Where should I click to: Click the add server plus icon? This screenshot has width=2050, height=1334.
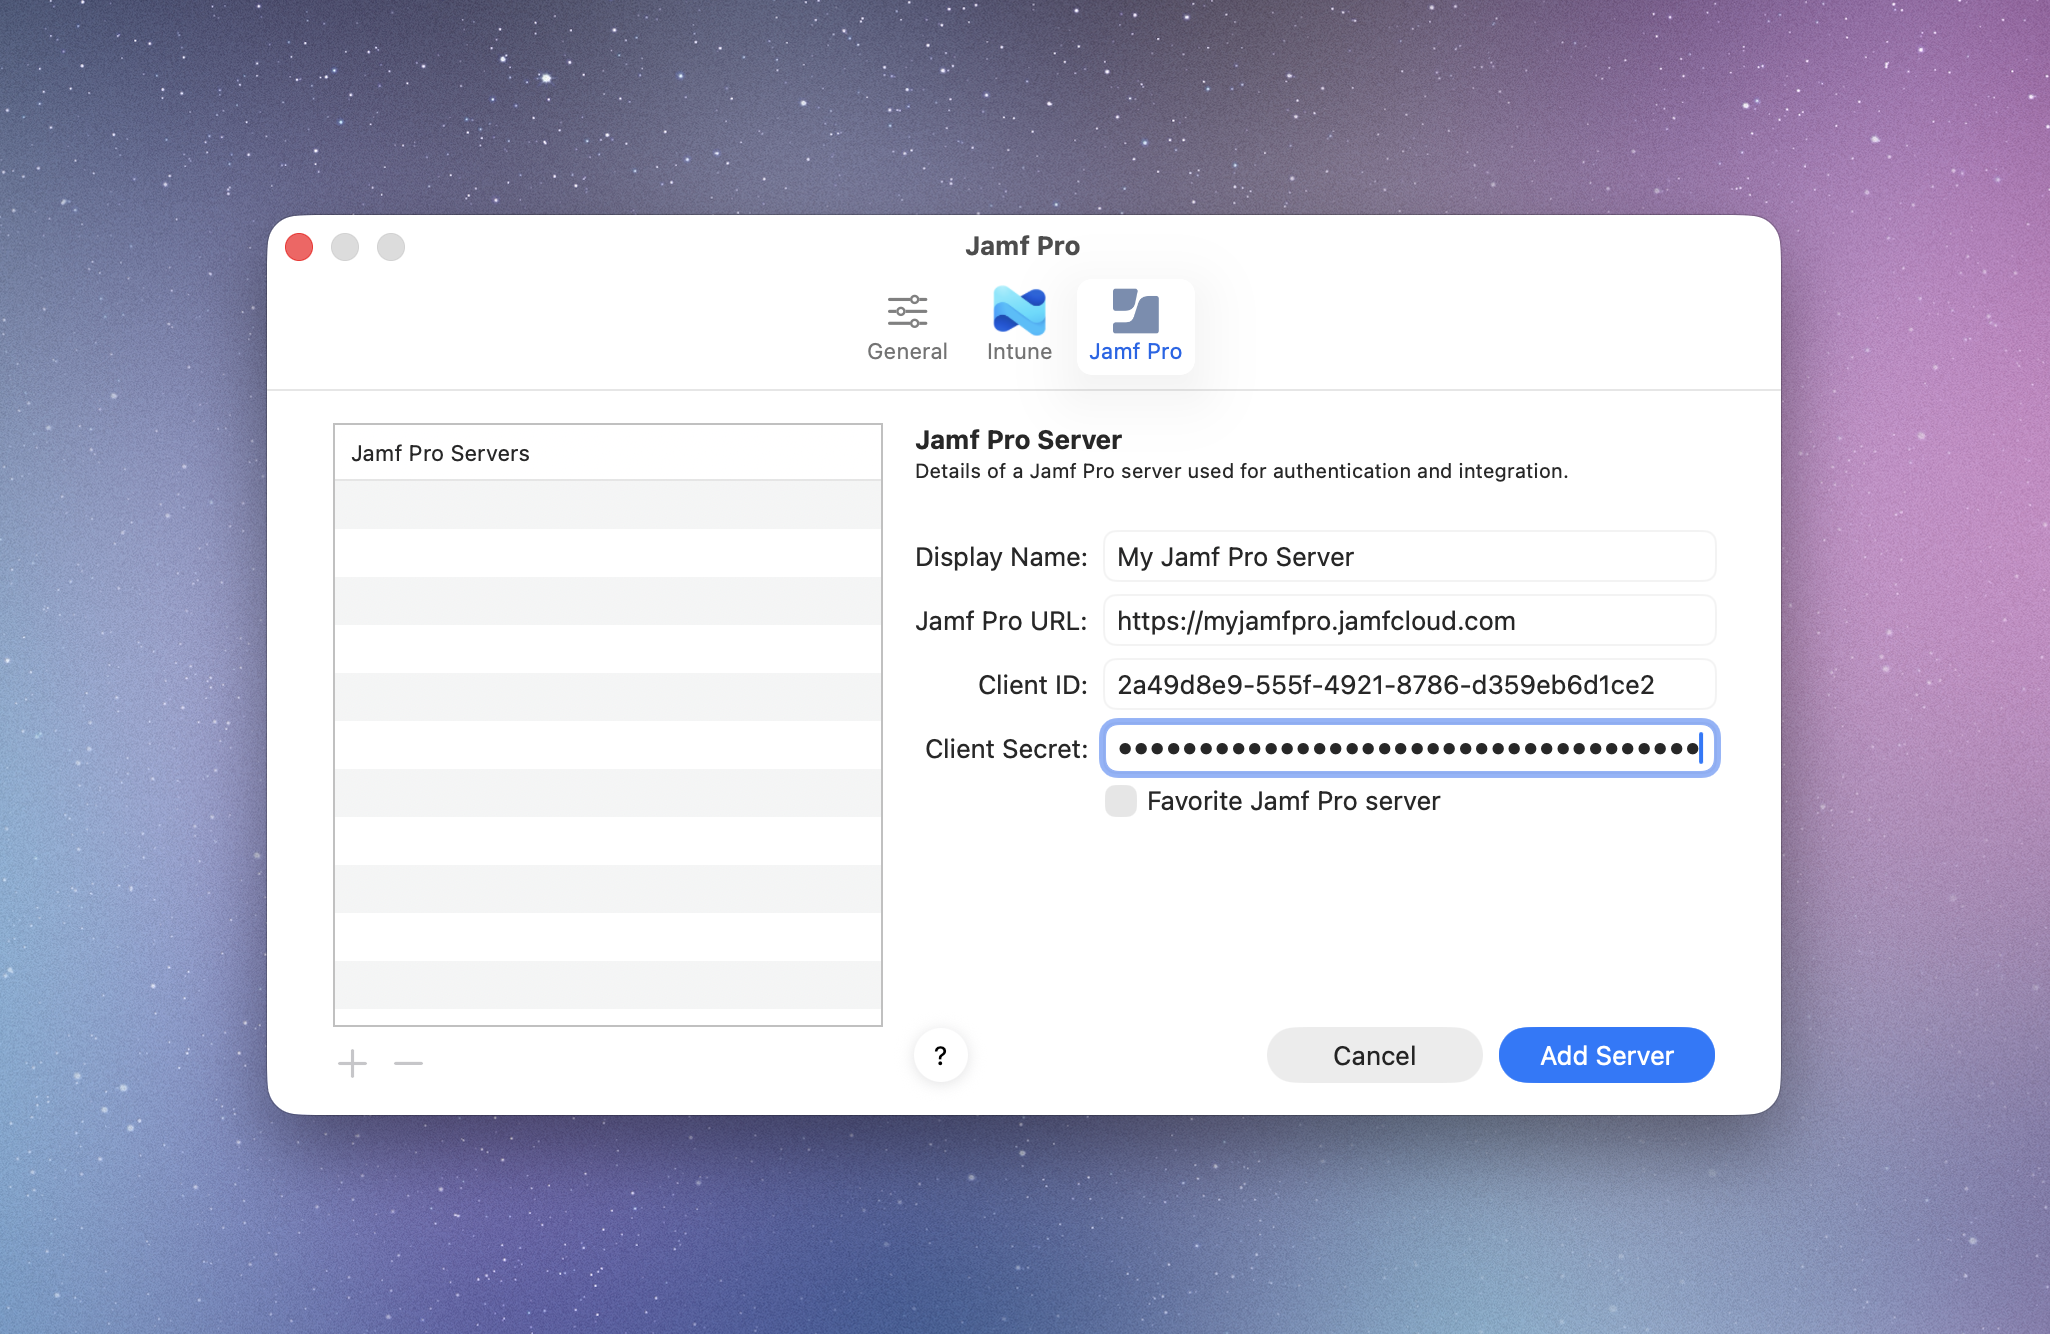tap(352, 1063)
